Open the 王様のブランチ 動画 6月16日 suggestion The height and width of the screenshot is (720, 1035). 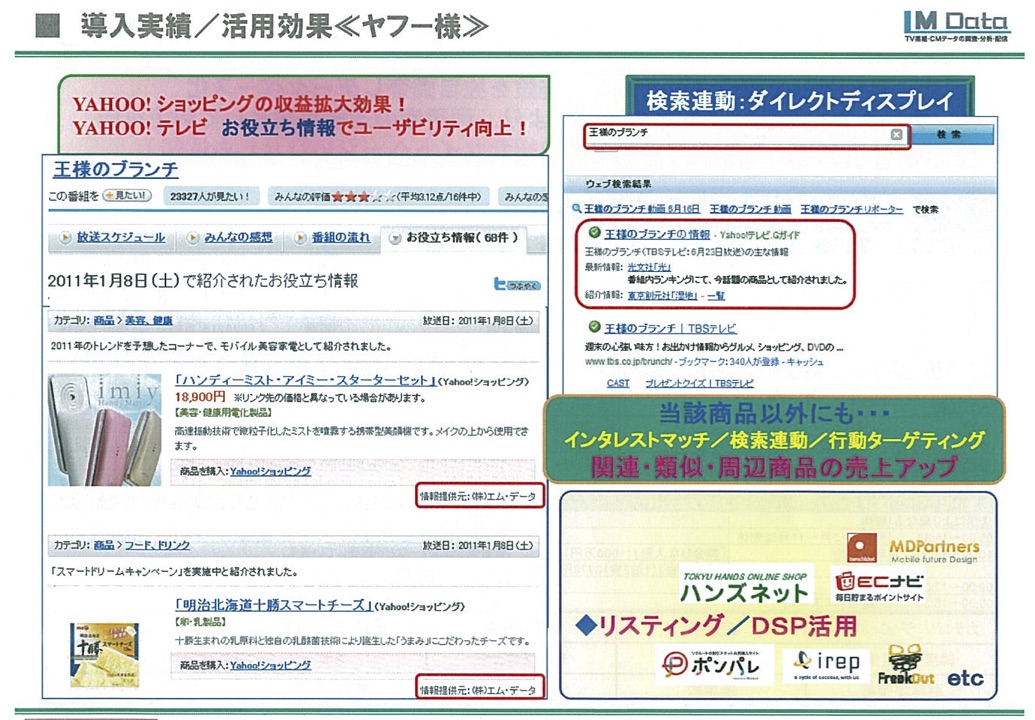tap(642, 209)
